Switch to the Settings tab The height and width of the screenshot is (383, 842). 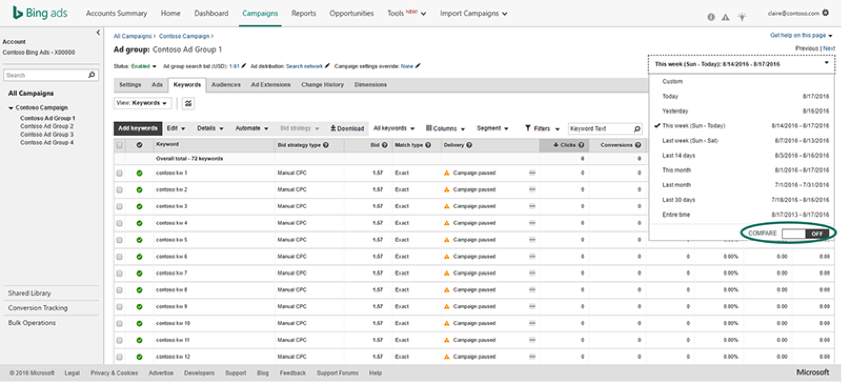tap(130, 85)
